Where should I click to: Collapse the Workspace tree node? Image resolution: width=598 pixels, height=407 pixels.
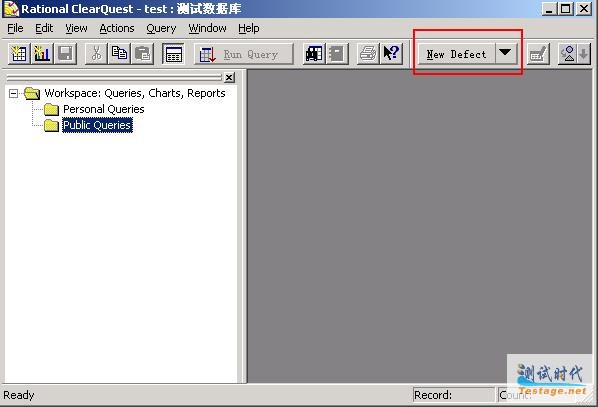pos(13,93)
